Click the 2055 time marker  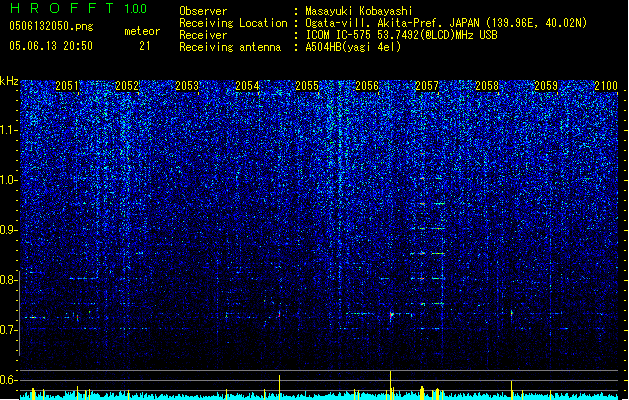click(307, 85)
